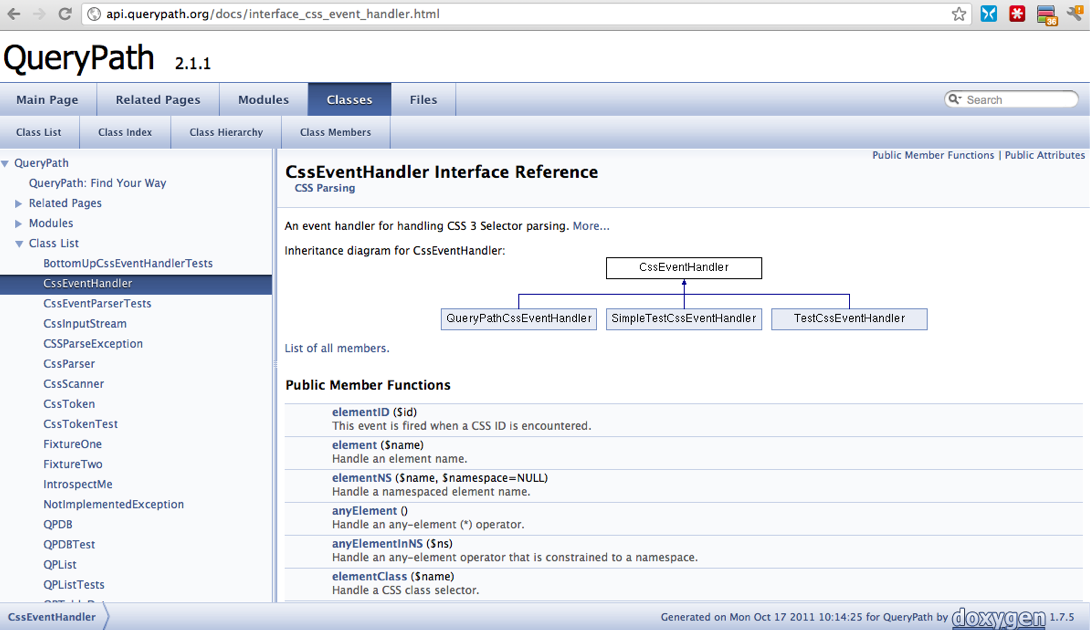Viewport: 1090px width, 630px height.
Task: Expand the Related Pages tree node
Action: coord(19,203)
